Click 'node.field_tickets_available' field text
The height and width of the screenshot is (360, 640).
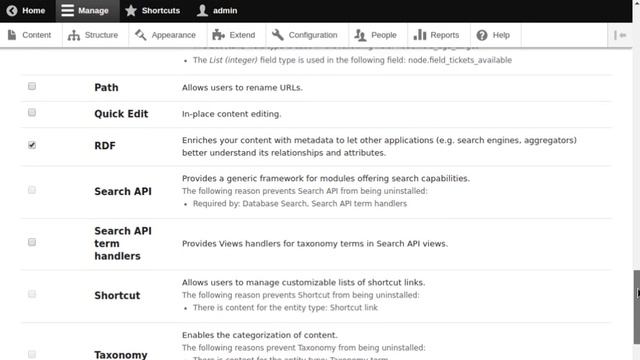coord(460,60)
